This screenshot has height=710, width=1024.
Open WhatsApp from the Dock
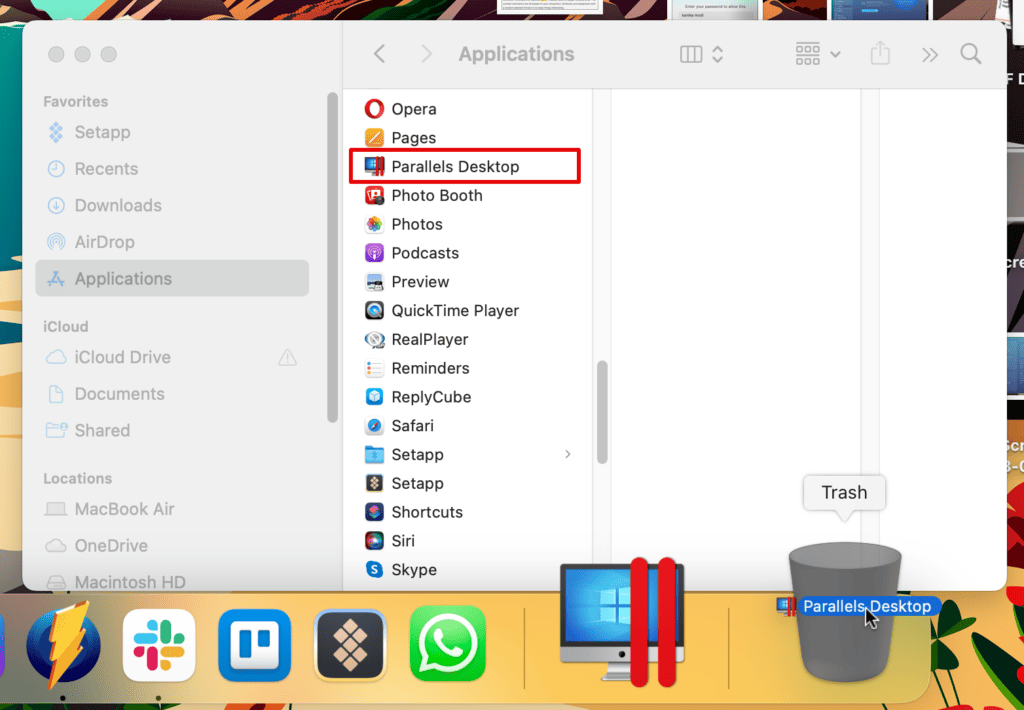click(x=447, y=643)
